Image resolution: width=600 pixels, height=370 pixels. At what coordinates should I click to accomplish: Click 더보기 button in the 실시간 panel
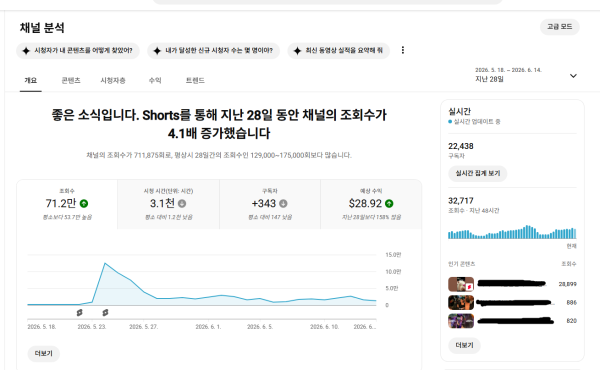click(465, 345)
